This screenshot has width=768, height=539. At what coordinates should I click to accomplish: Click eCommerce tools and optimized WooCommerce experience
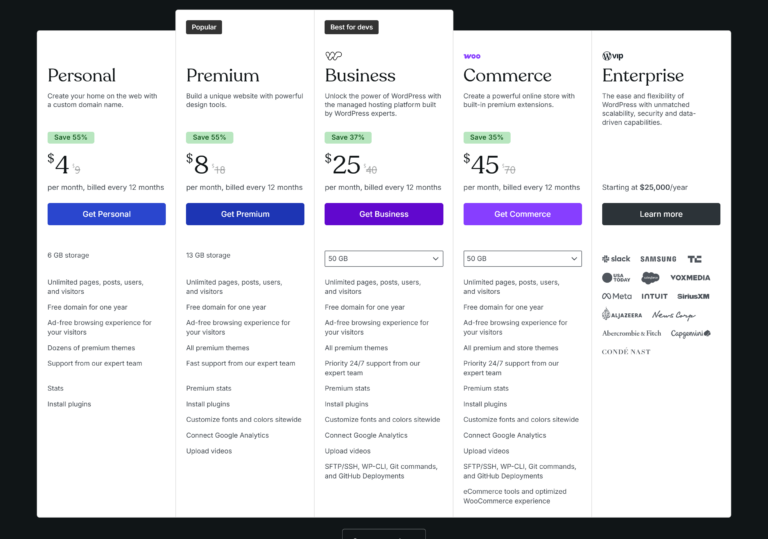click(515, 496)
